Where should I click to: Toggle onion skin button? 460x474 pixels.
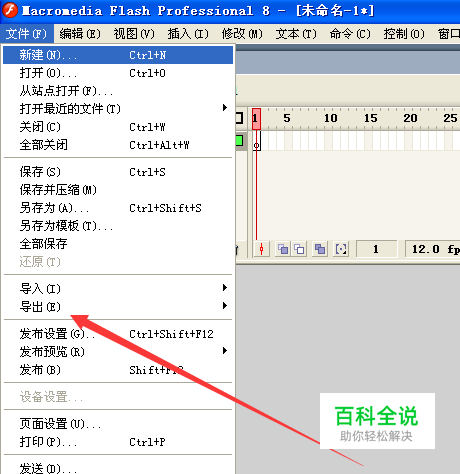[x=283, y=249]
